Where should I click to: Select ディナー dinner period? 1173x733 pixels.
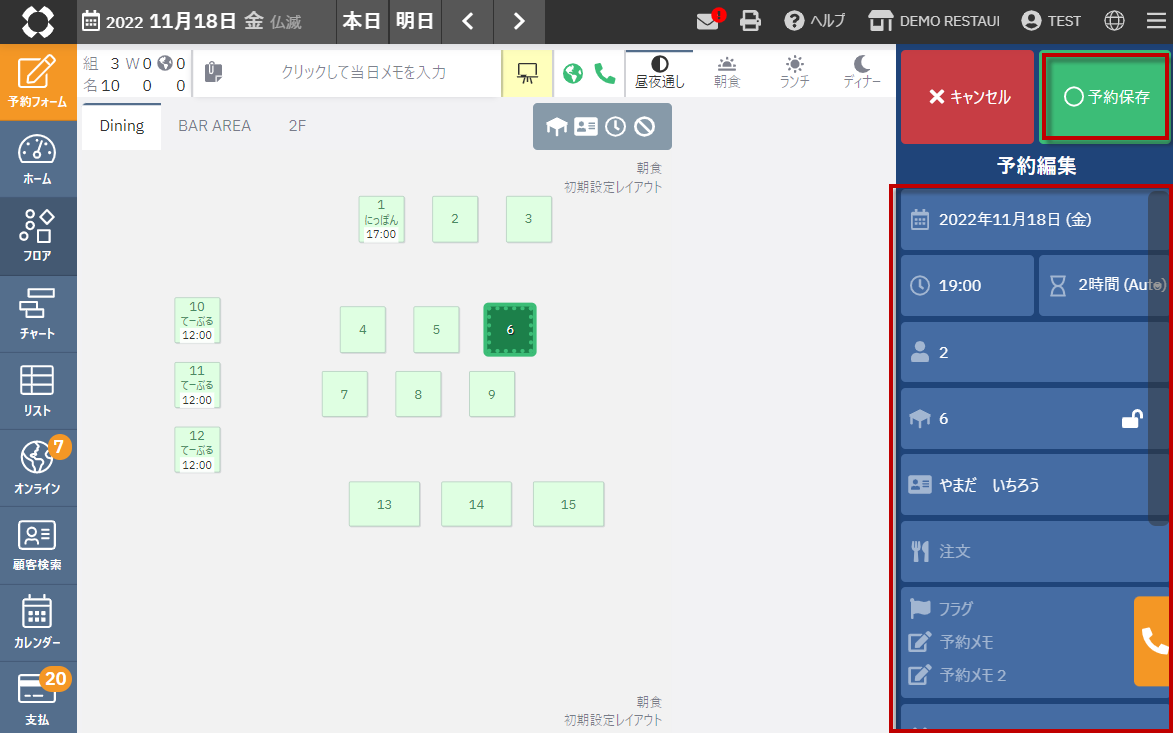[x=862, y=73]
